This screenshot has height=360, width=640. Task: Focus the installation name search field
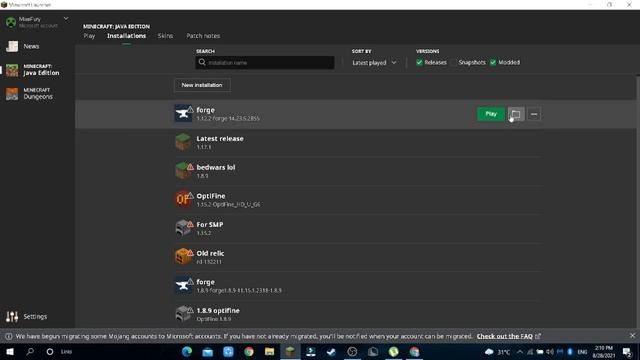click(x=265, y=62)
